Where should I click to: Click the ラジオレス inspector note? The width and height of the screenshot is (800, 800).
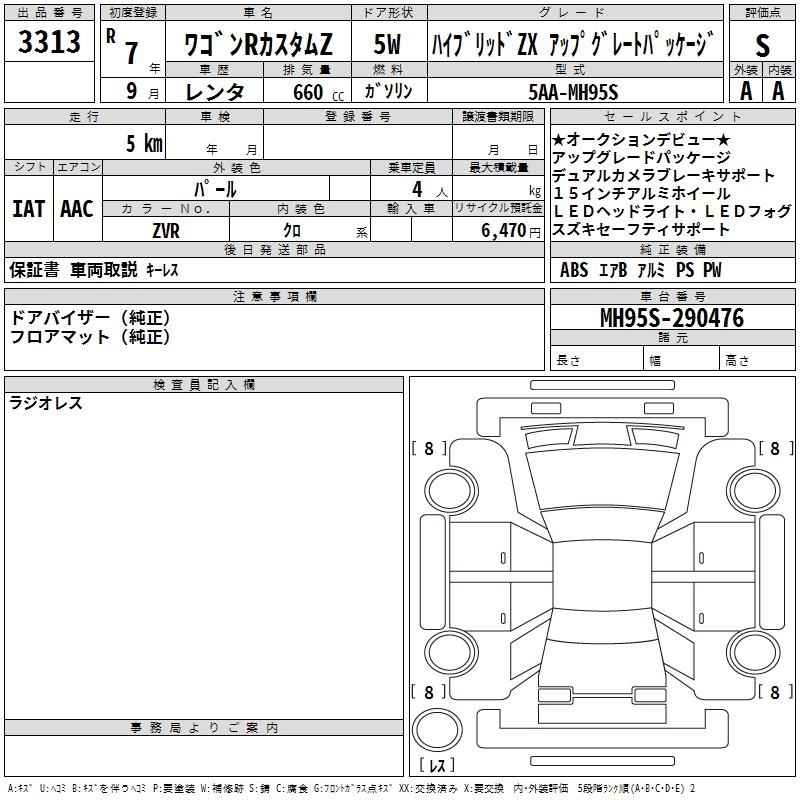46,403
